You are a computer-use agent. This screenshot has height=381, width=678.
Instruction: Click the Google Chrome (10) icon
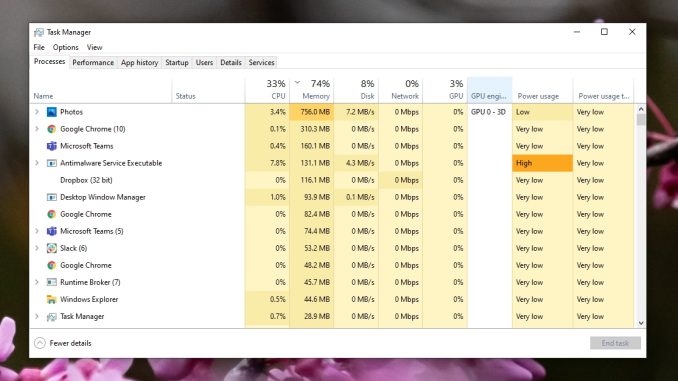click(x=51, y=129)
